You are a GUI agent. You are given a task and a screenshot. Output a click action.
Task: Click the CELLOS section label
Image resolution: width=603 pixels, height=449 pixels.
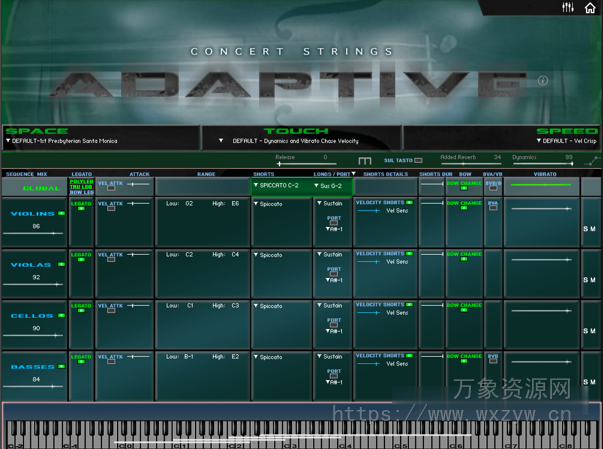coord(32,316)
